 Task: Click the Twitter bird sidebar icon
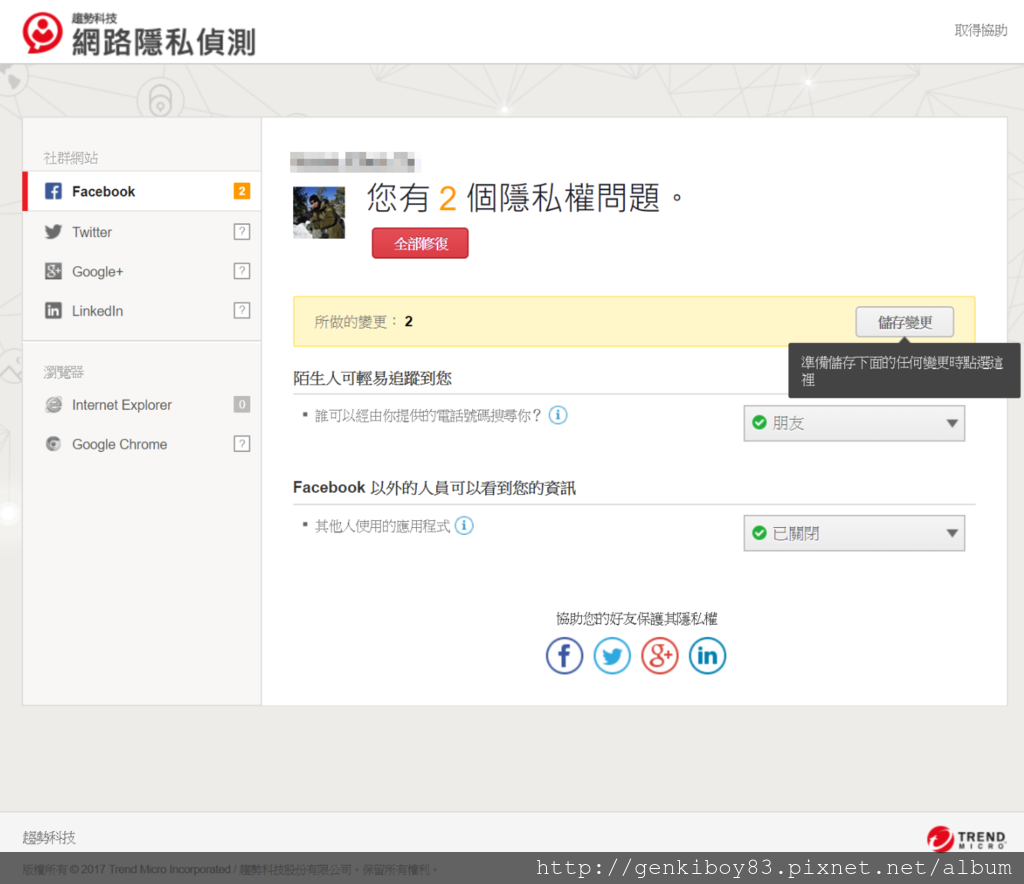(x=53, y=232)
